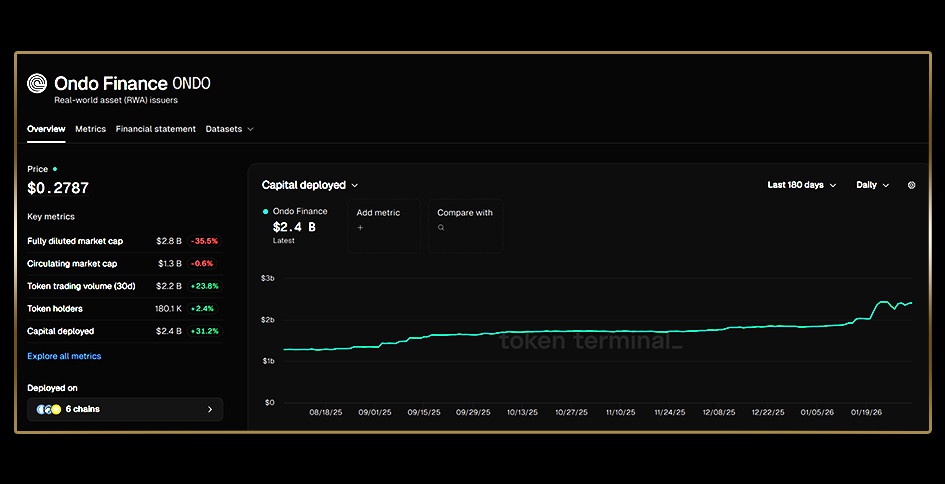Click the chart line peak near 01/19/26
This screenshot has width=945, height=484.
(882, 301)
